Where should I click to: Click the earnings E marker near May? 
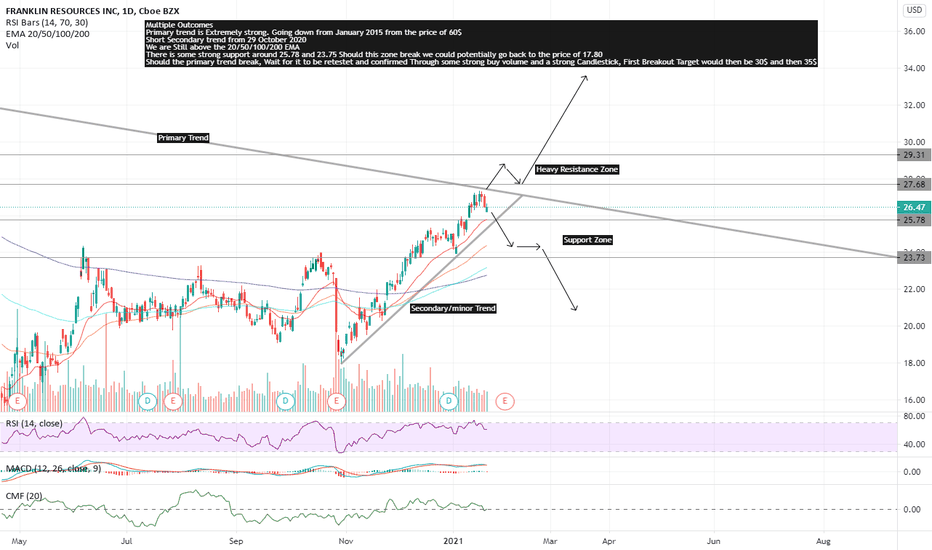pyautogui.click(x=18, y=401)
